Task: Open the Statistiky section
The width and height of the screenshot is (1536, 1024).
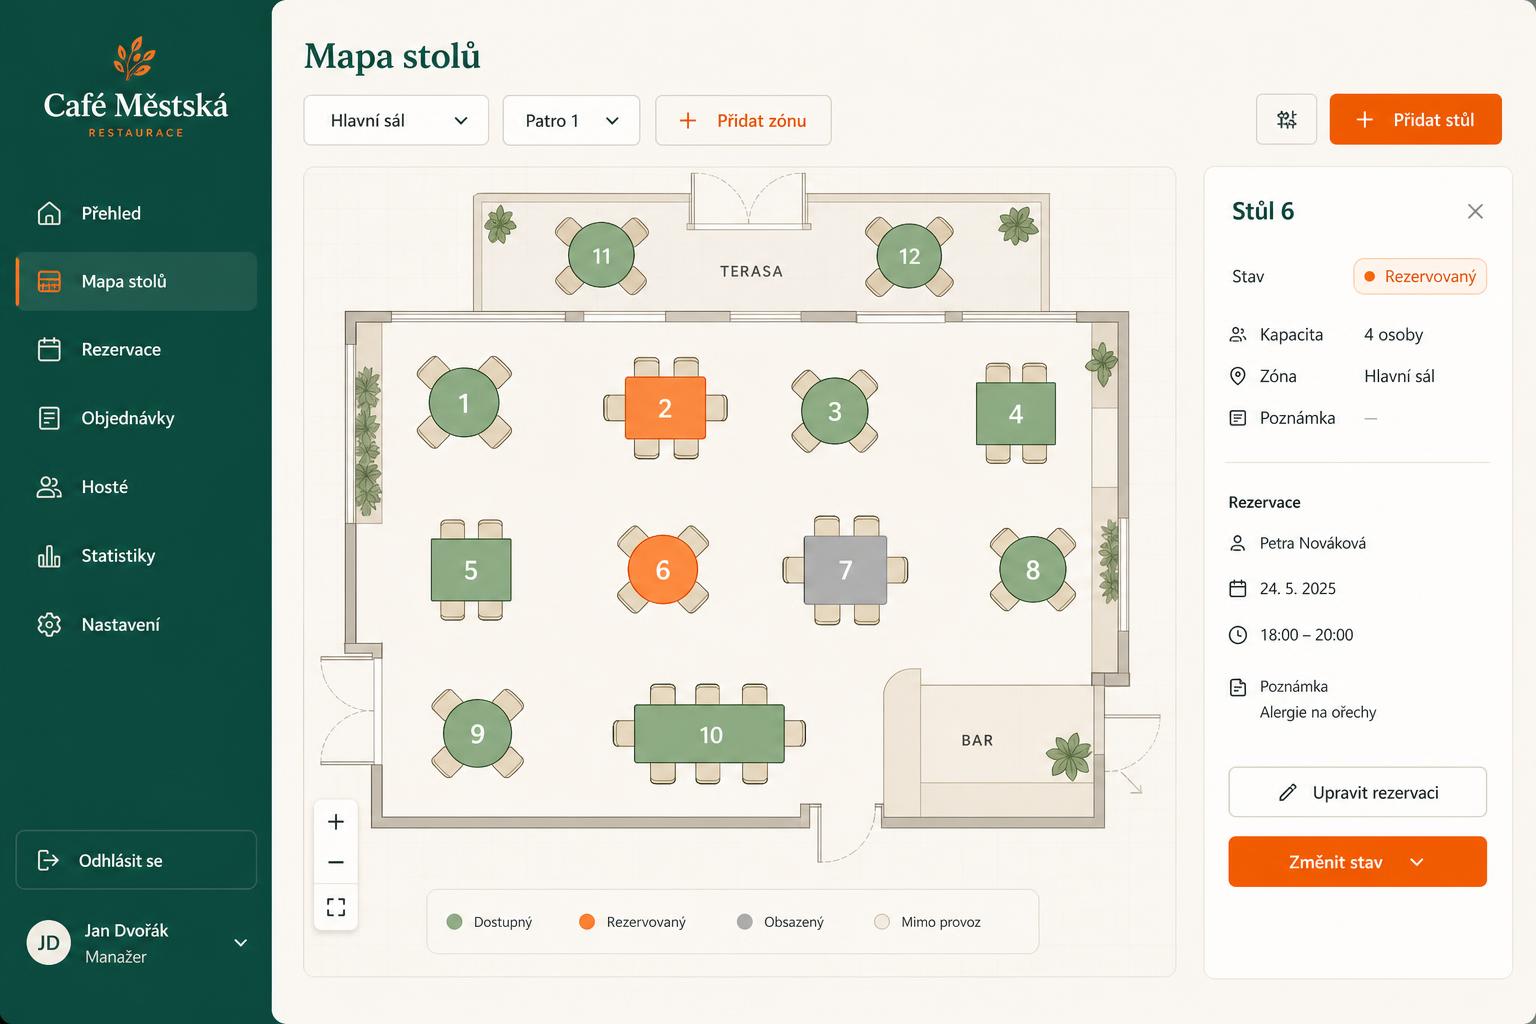Action: pos(136,556)
